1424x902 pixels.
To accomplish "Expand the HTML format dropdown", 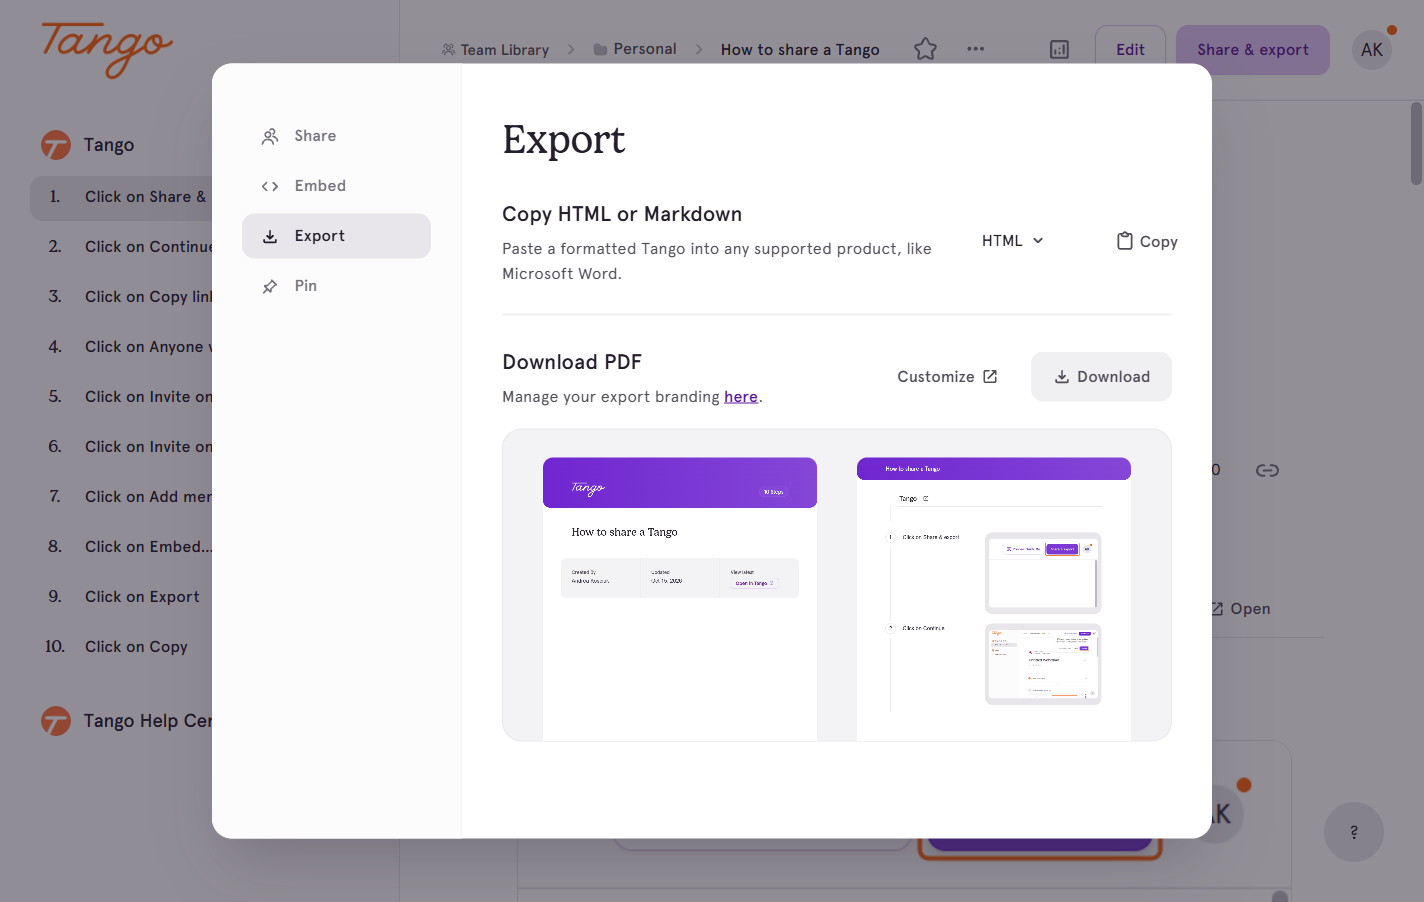I will coord(1013,241).
